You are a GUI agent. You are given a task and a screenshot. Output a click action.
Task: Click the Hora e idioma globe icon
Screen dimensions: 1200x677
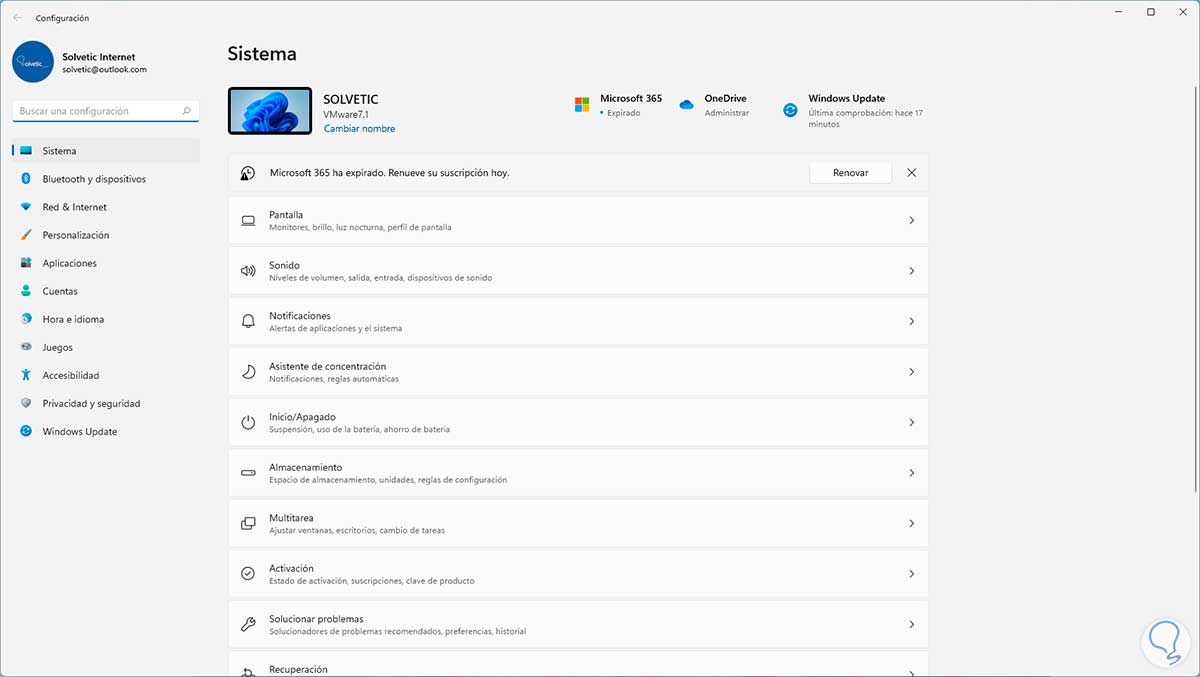26,319
